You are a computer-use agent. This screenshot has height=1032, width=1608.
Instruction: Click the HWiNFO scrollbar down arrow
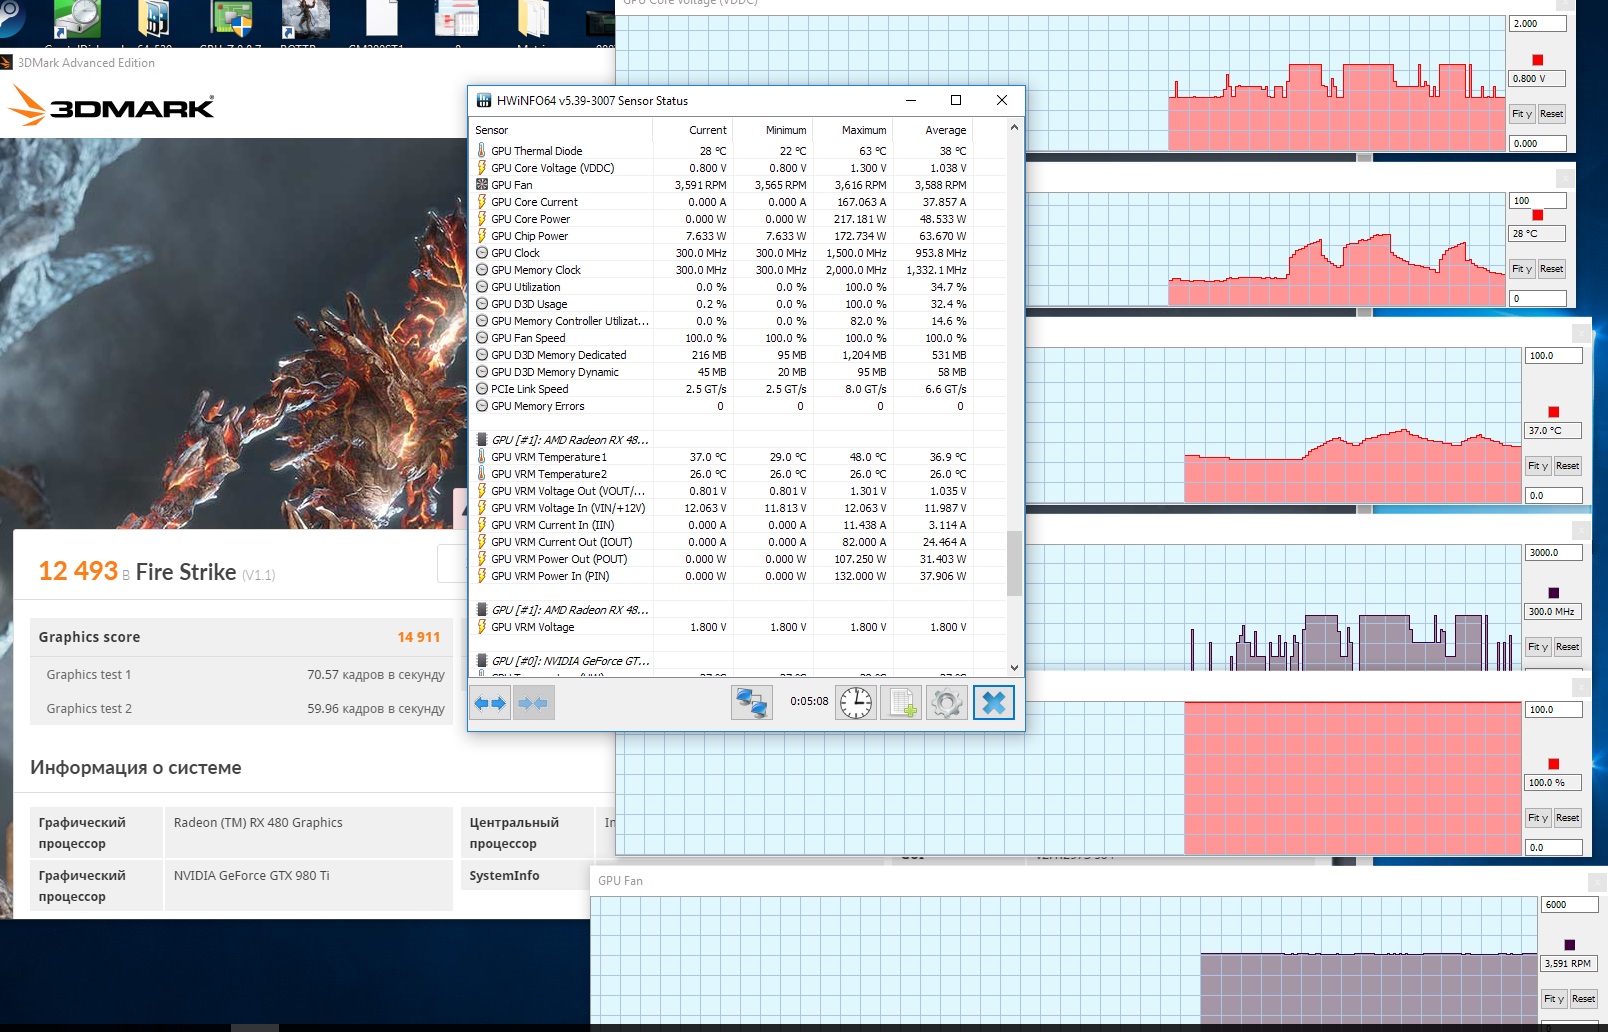1014,667
